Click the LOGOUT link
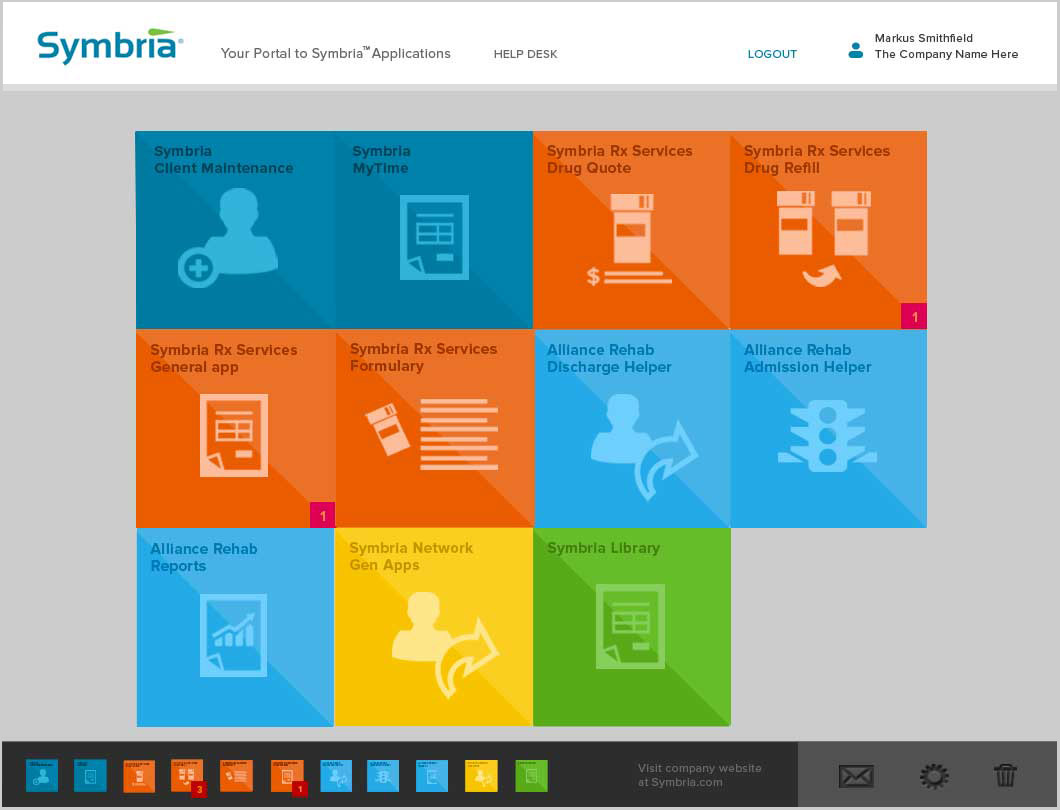The width and height of the screenshot is (1060, 810). coord(772,54)
